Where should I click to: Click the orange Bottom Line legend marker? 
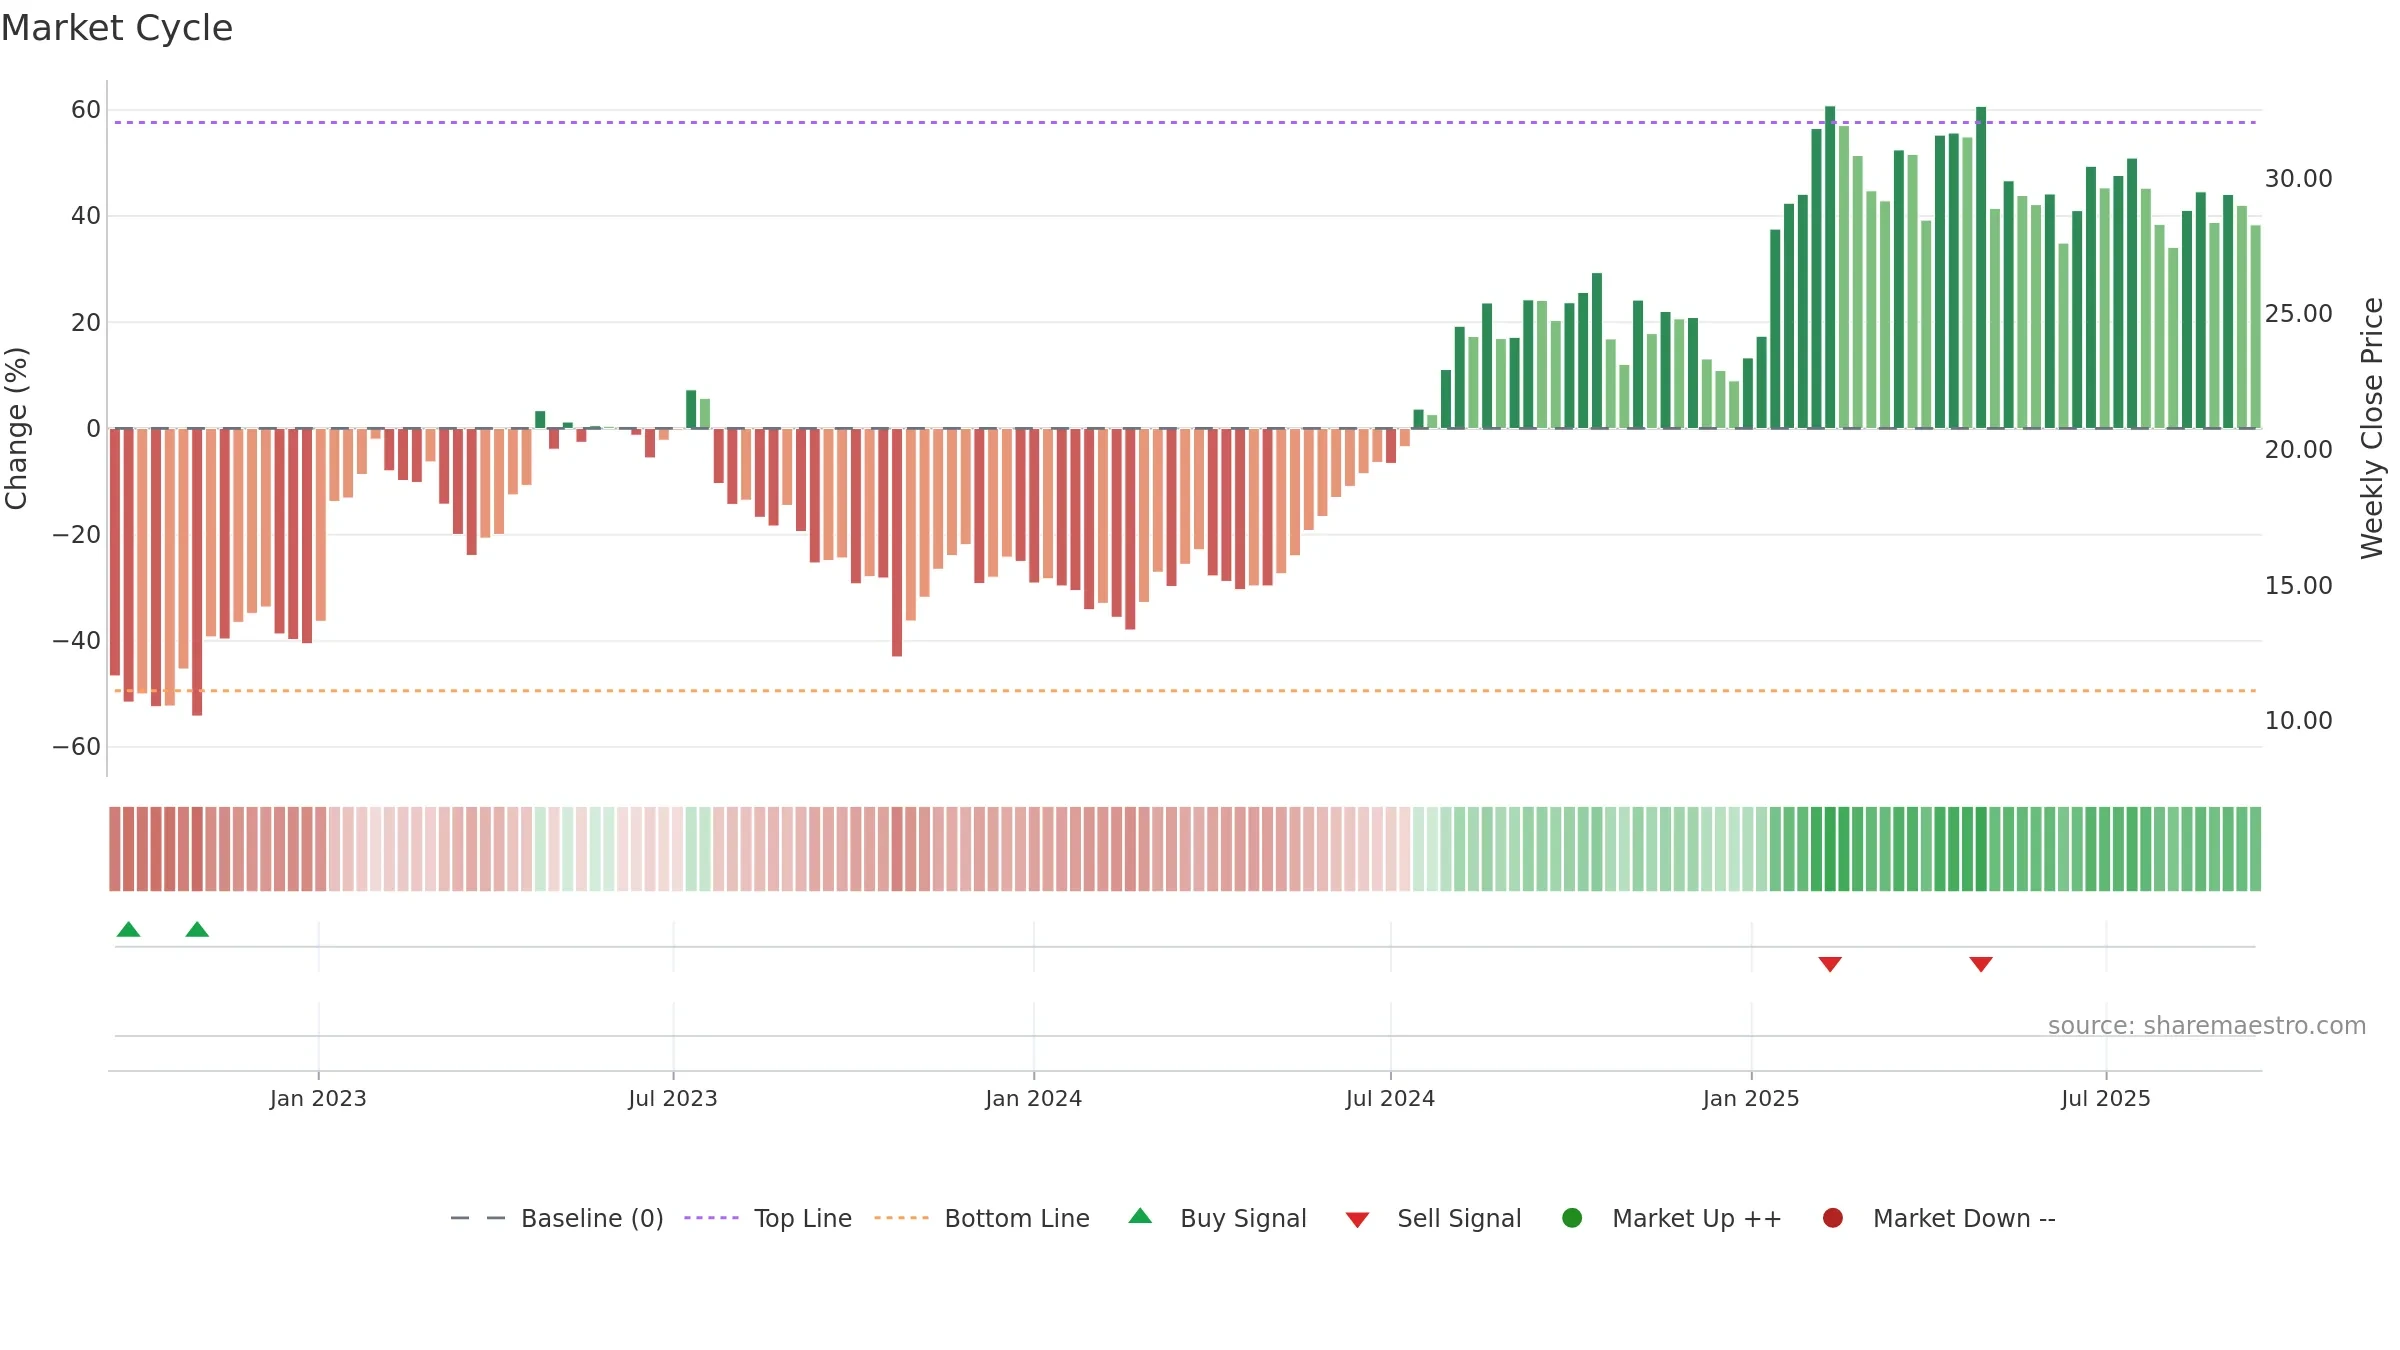[901, 1218]
